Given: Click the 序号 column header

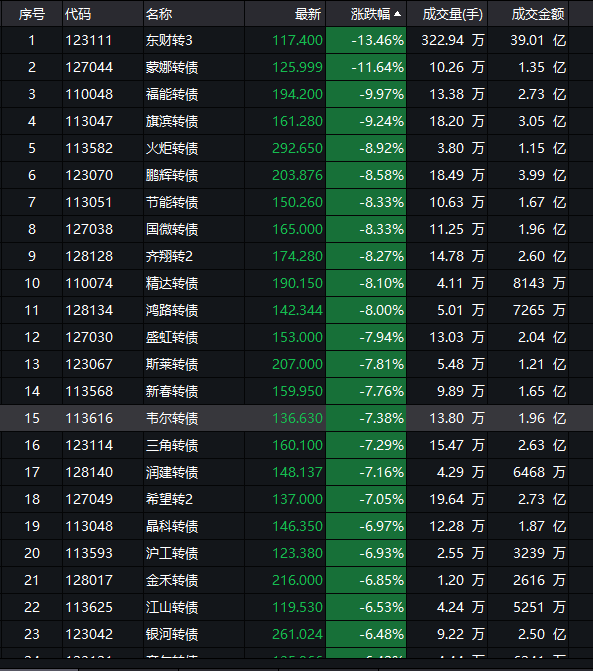Looking at the screenshot, I should [32, 14].
